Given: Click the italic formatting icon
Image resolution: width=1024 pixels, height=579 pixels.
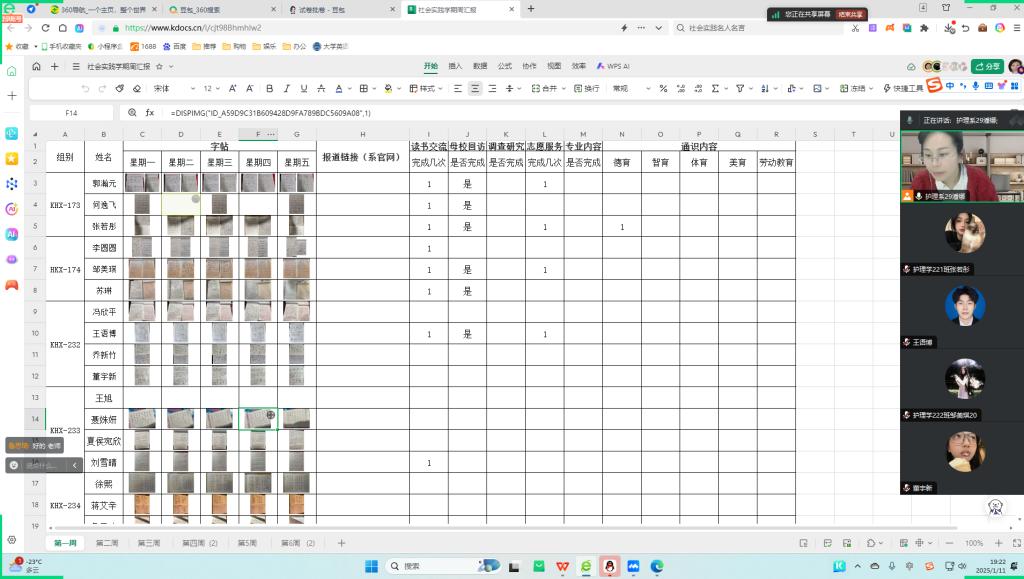Looking at the screenshot, I should click(287, 88).
